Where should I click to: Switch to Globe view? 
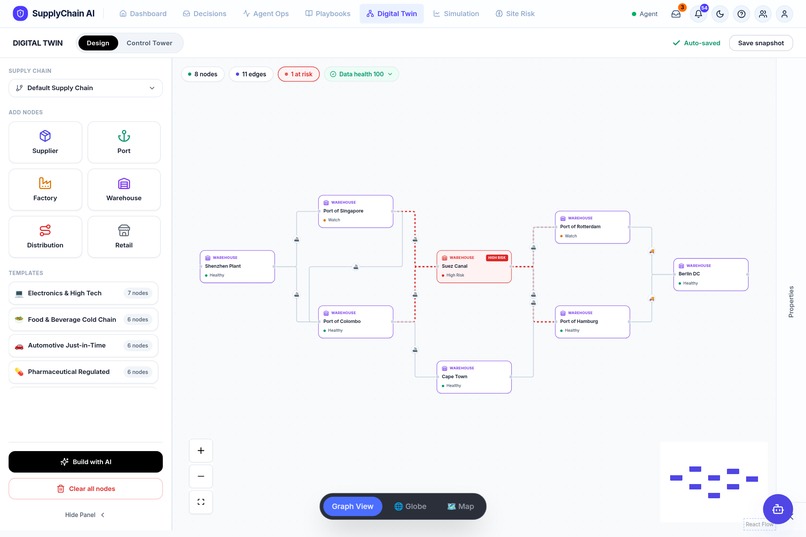point(410,507)
